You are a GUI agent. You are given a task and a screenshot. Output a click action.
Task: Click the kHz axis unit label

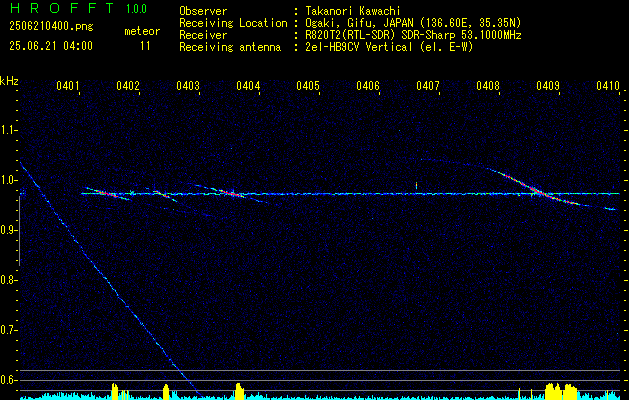pos(9,81)
